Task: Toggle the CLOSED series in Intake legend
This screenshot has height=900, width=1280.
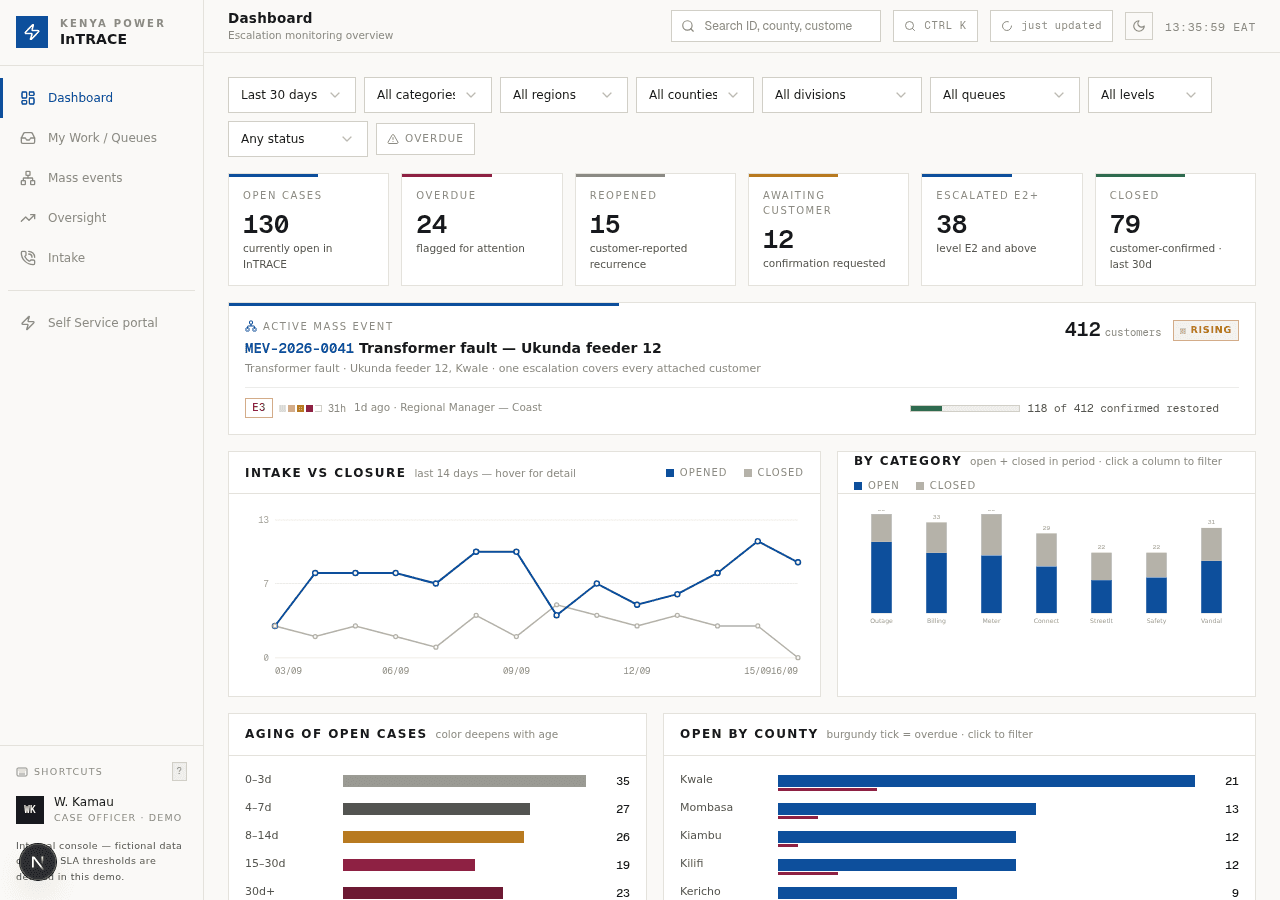Action: tap(774, 473)
